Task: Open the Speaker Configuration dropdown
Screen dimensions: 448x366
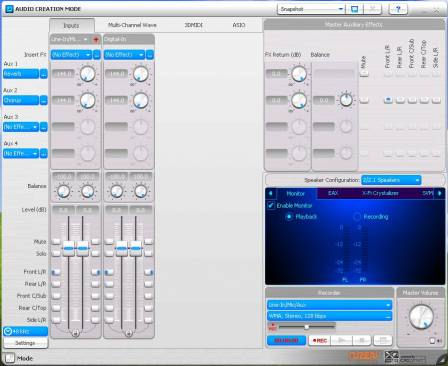Action: pos(391,180)
